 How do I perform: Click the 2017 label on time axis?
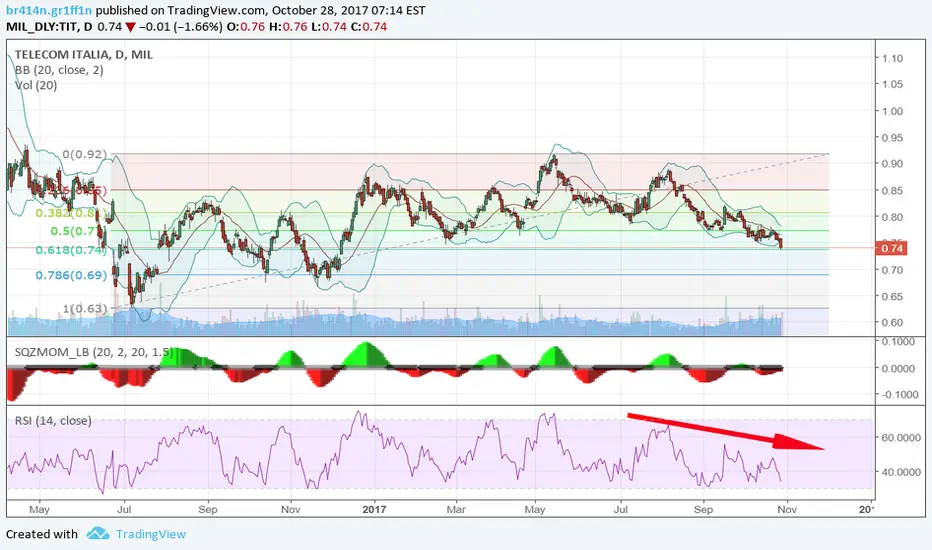pyautogui.click(x=374, y=509)
